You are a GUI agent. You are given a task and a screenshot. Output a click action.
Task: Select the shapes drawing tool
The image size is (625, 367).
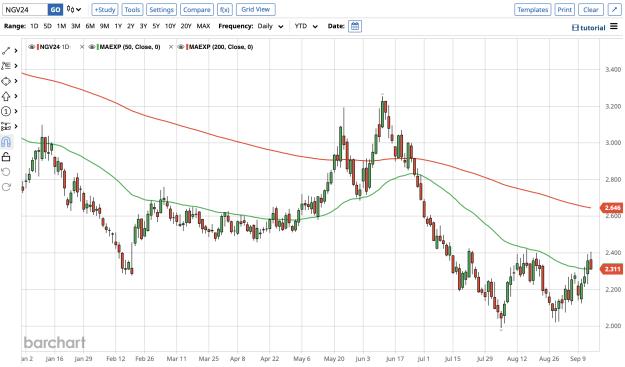[6, 81]
